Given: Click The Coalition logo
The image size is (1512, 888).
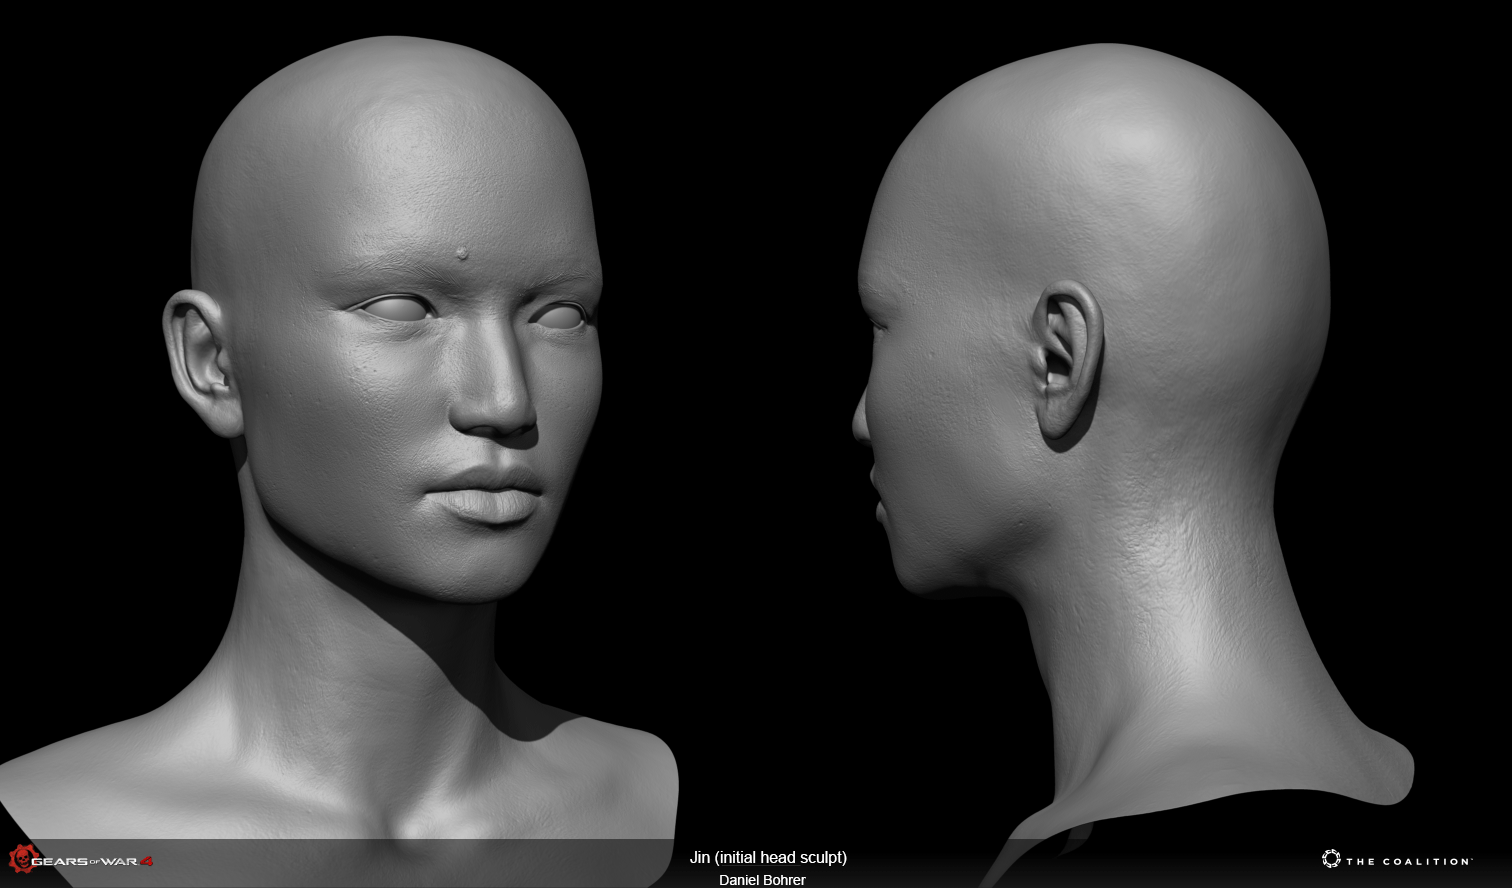Looking at the screenshot, I should pyautogui.click(x=1397, y=859).
